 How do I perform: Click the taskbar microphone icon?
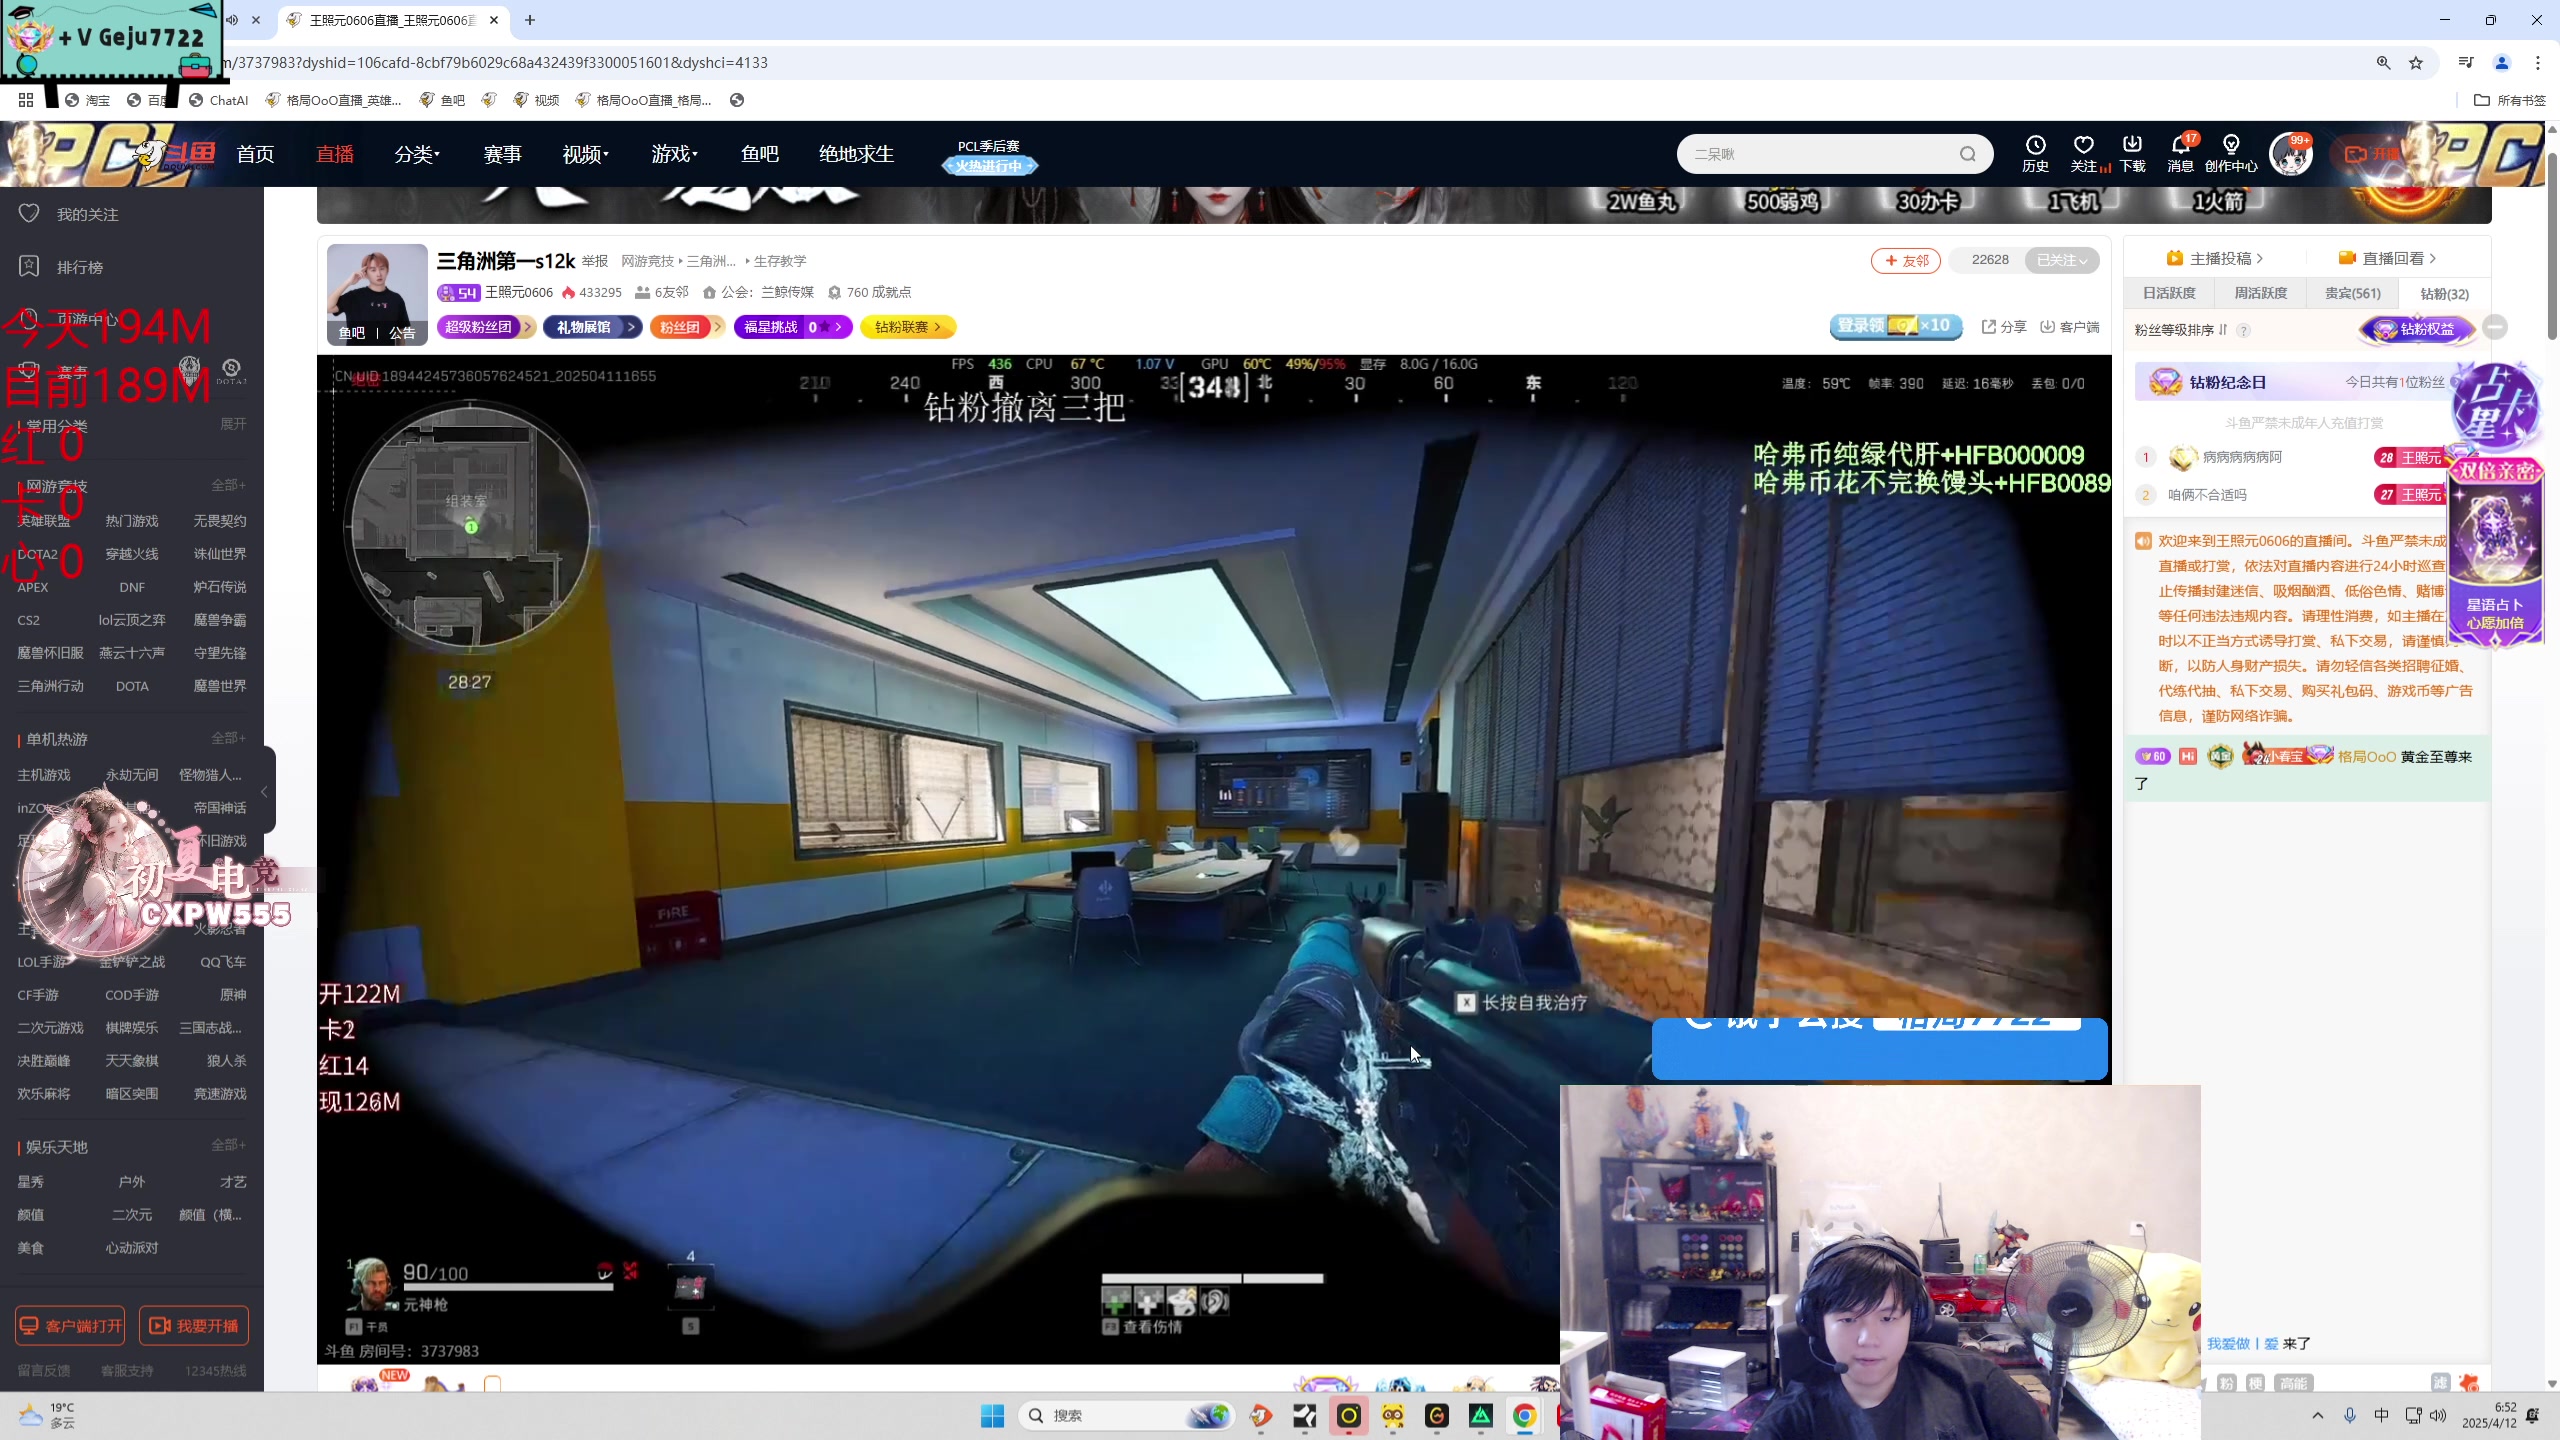click(2350, 1415)
